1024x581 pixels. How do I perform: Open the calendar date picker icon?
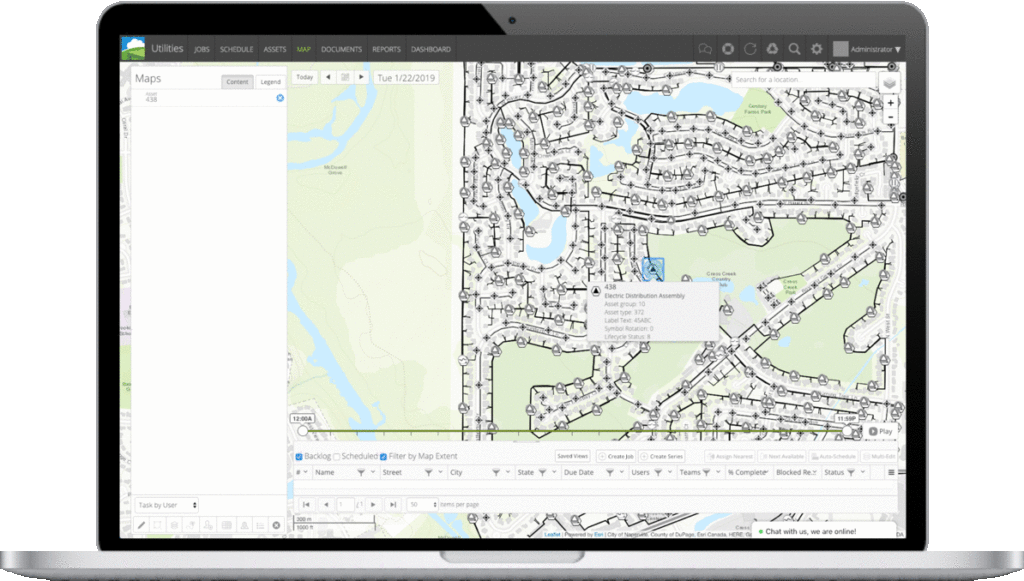(345, 77)
